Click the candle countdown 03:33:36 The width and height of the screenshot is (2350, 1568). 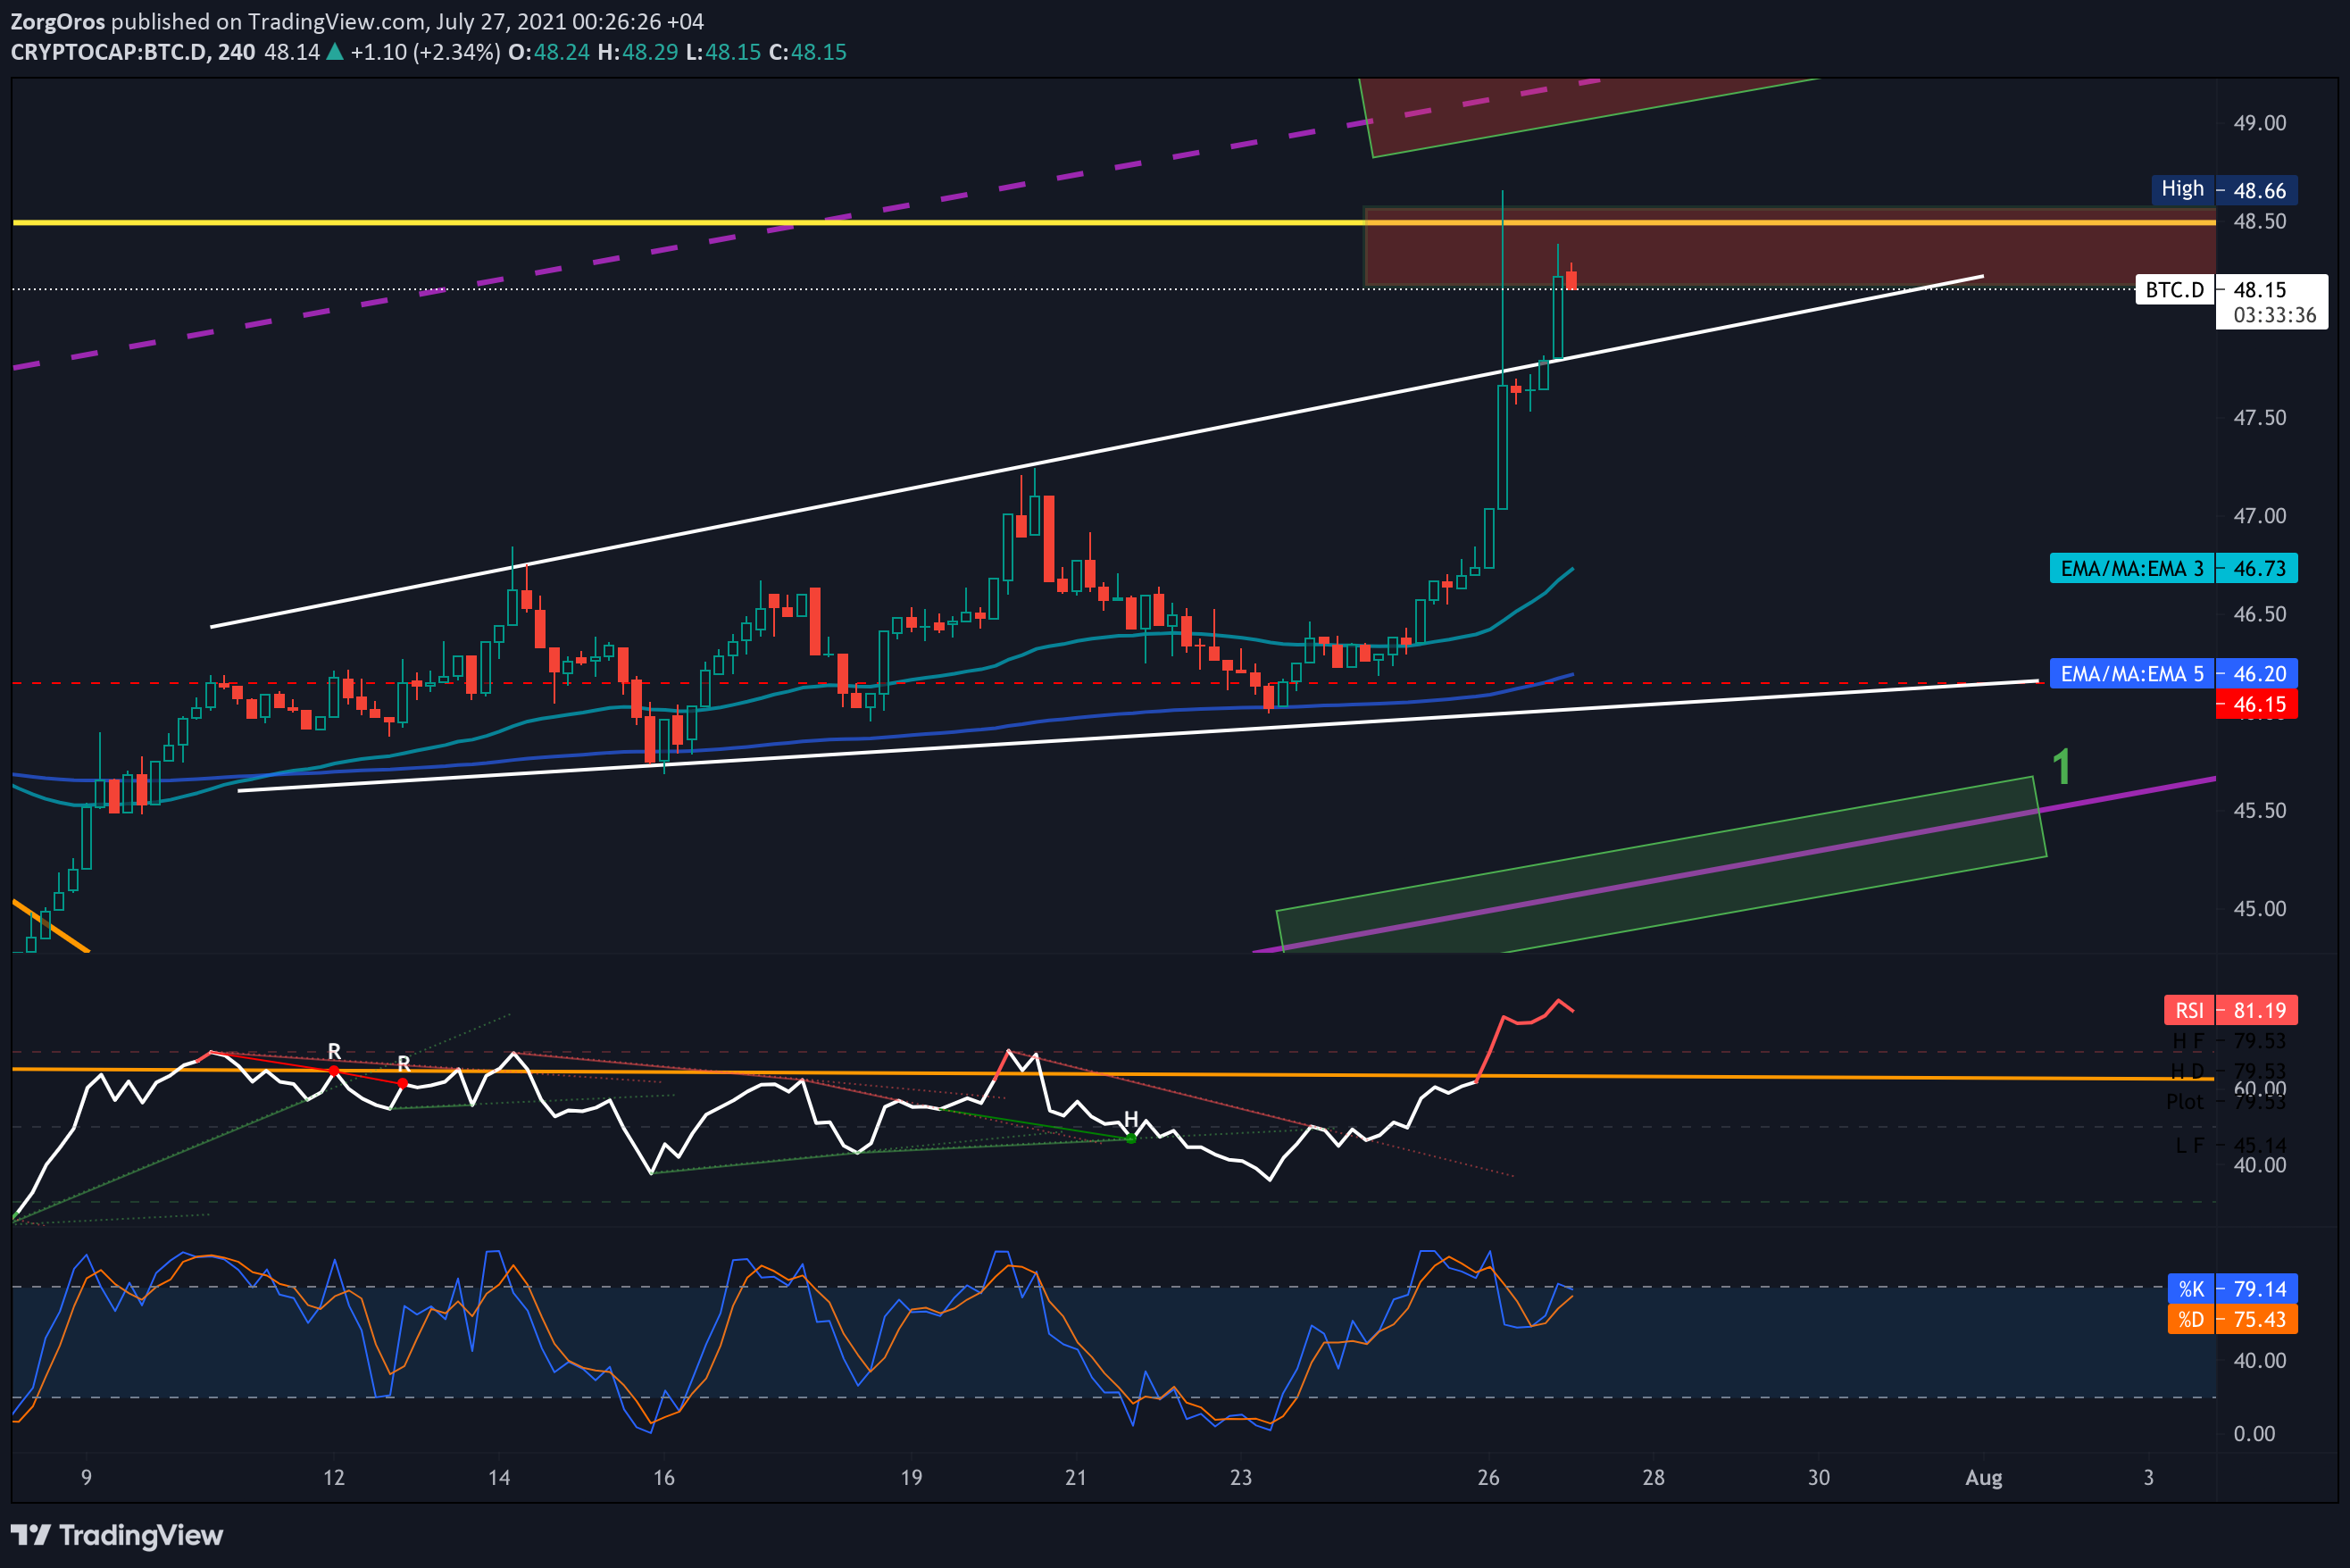2273,316
